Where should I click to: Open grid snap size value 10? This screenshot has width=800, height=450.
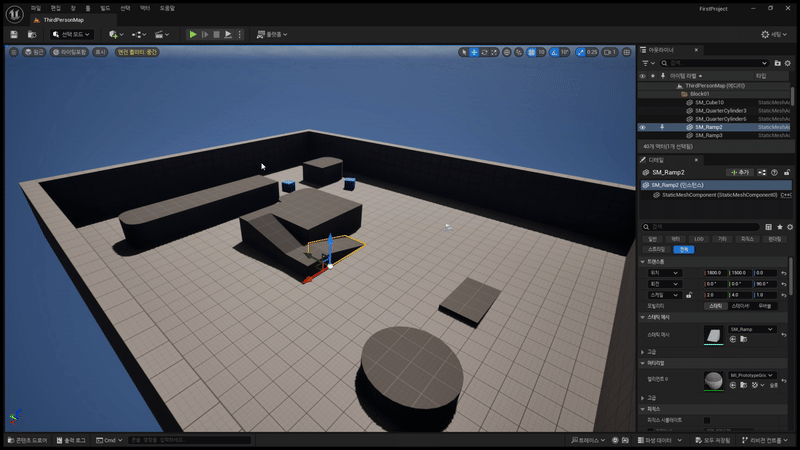pos(541,52)
